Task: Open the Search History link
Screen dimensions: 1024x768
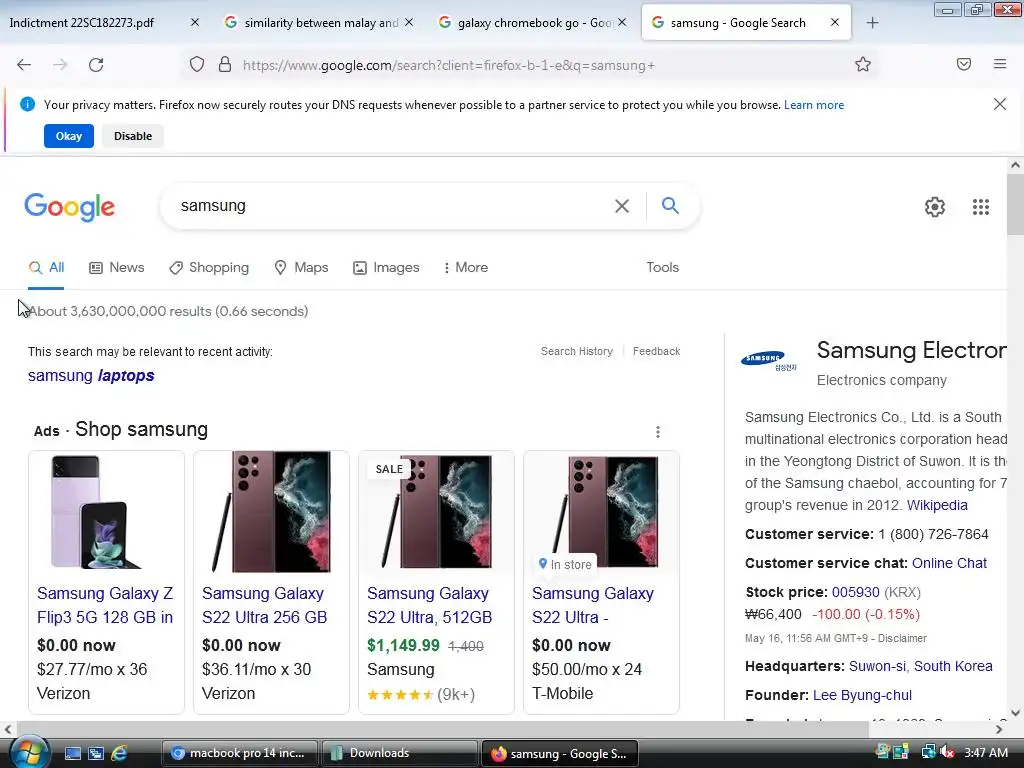Action: [x=577, y=351]
